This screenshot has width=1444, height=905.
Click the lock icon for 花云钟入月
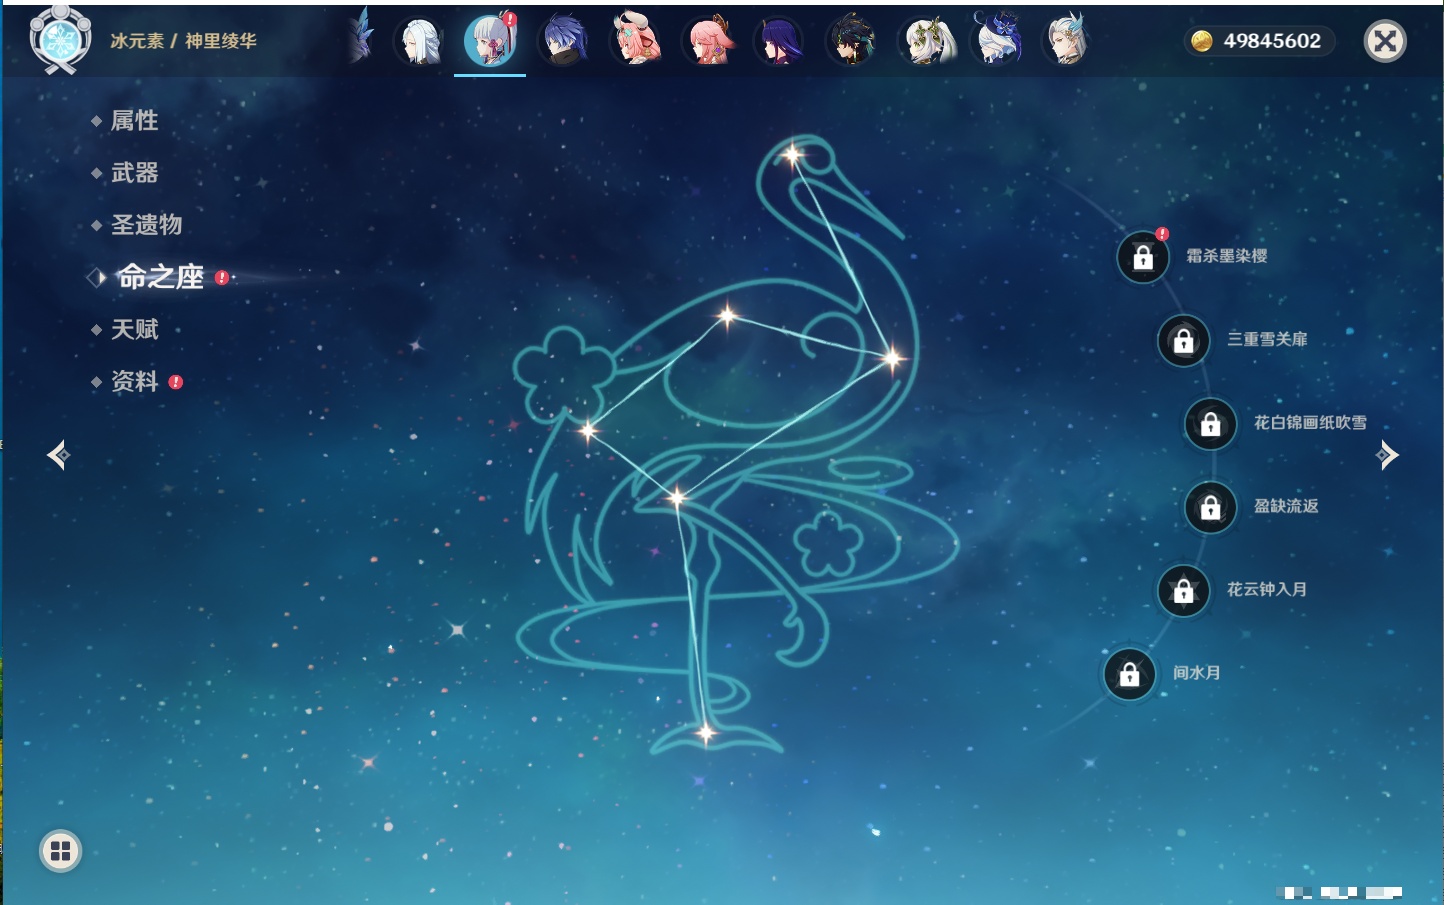tap(1184, 590)
